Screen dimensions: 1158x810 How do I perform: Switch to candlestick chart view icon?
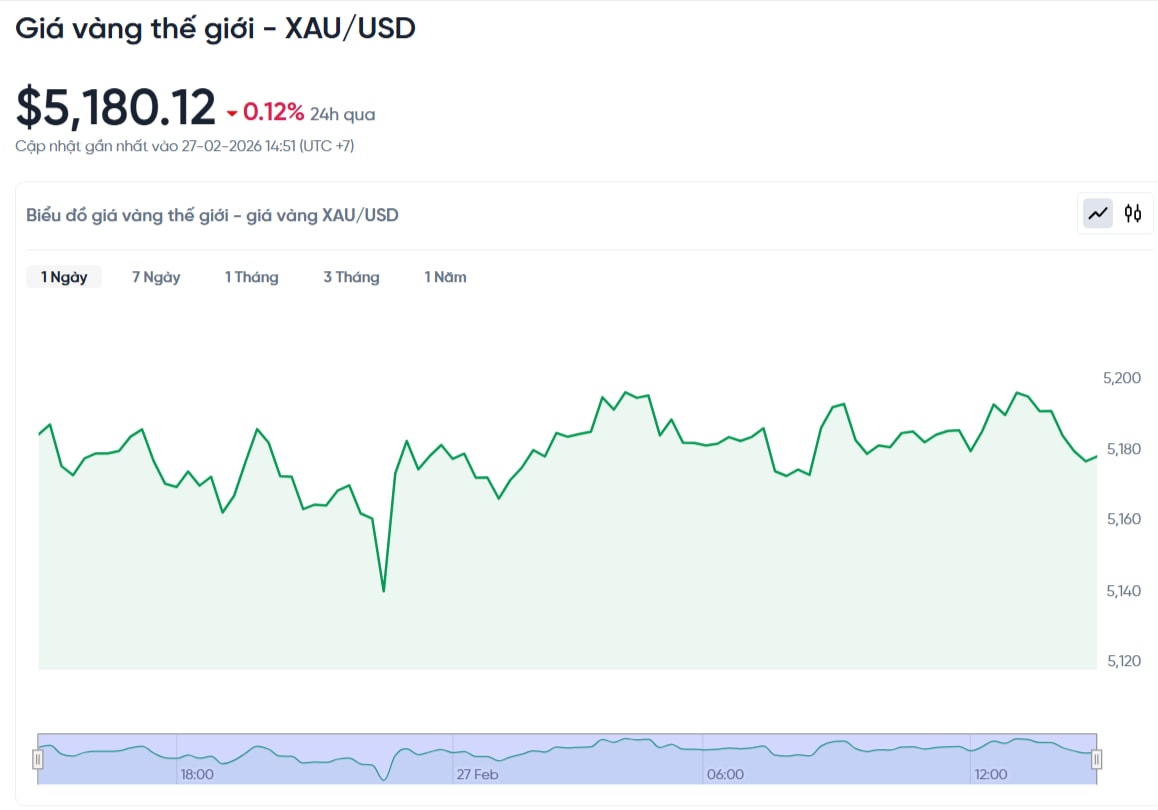(1133, 214)
